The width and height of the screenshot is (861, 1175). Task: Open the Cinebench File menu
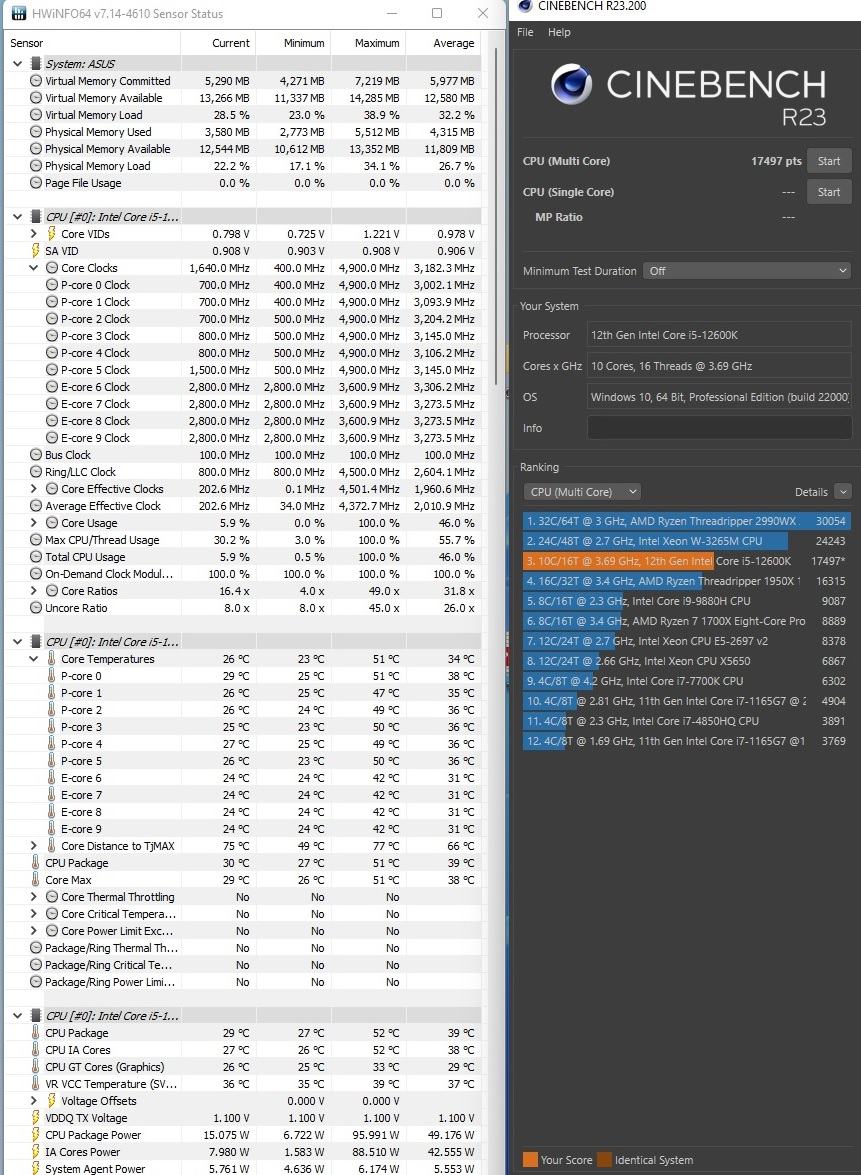pyautogui.click(x=525, y=32)
